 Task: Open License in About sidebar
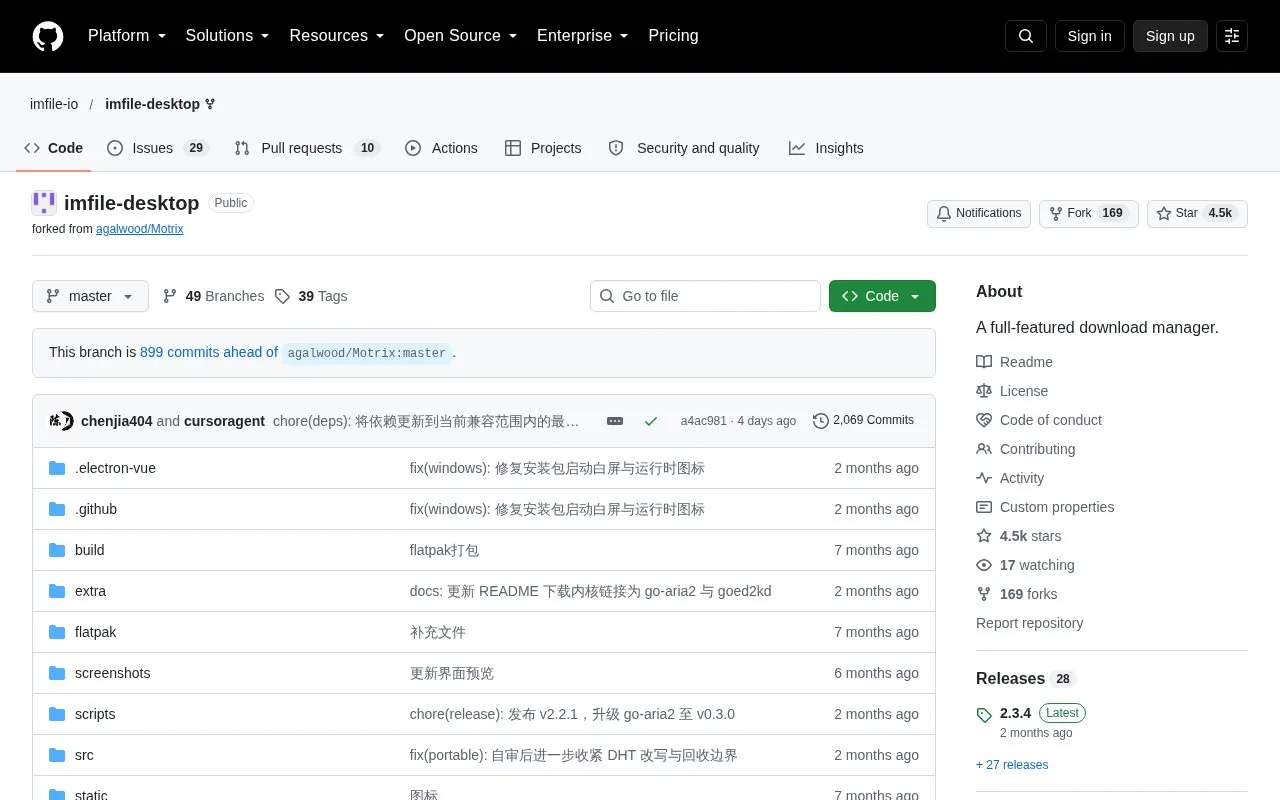[1012, 391]
